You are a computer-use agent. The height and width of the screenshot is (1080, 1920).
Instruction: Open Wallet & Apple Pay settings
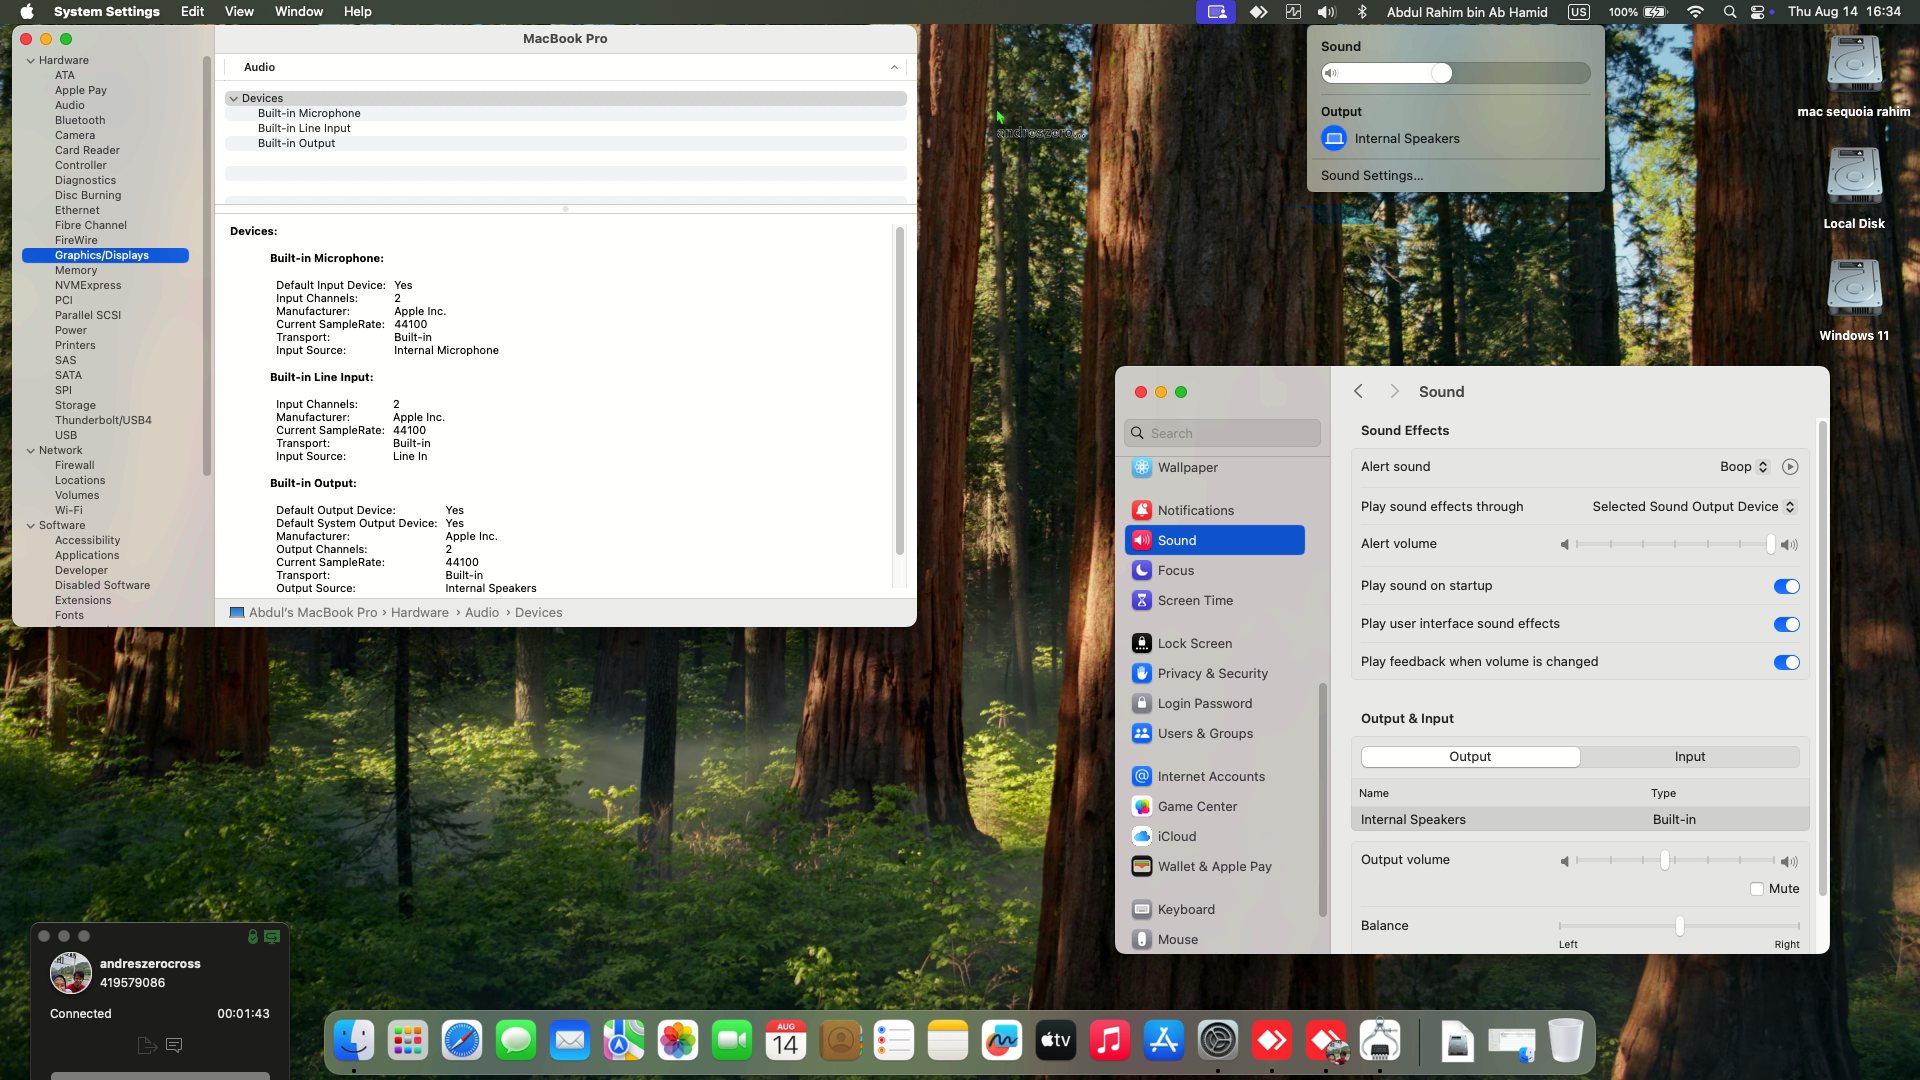coord(1215,867)
